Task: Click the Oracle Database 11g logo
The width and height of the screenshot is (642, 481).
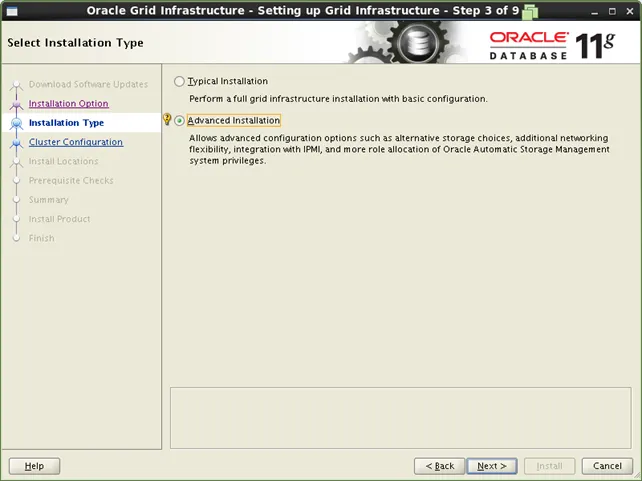Action: coord(552,46)
